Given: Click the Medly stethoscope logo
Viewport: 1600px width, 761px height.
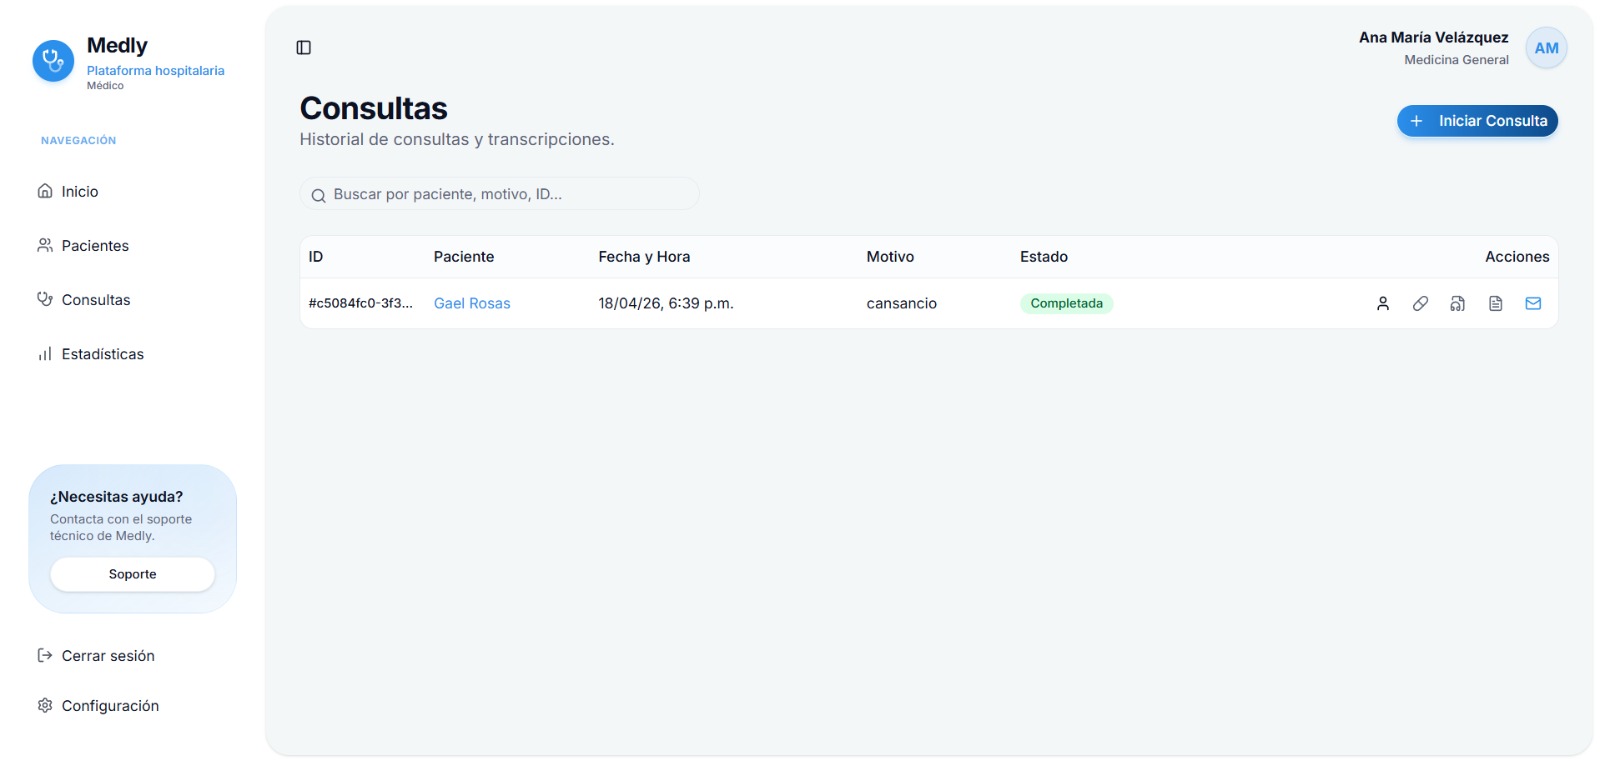Looking at the screenshot, I should click(x=53, y=61).
